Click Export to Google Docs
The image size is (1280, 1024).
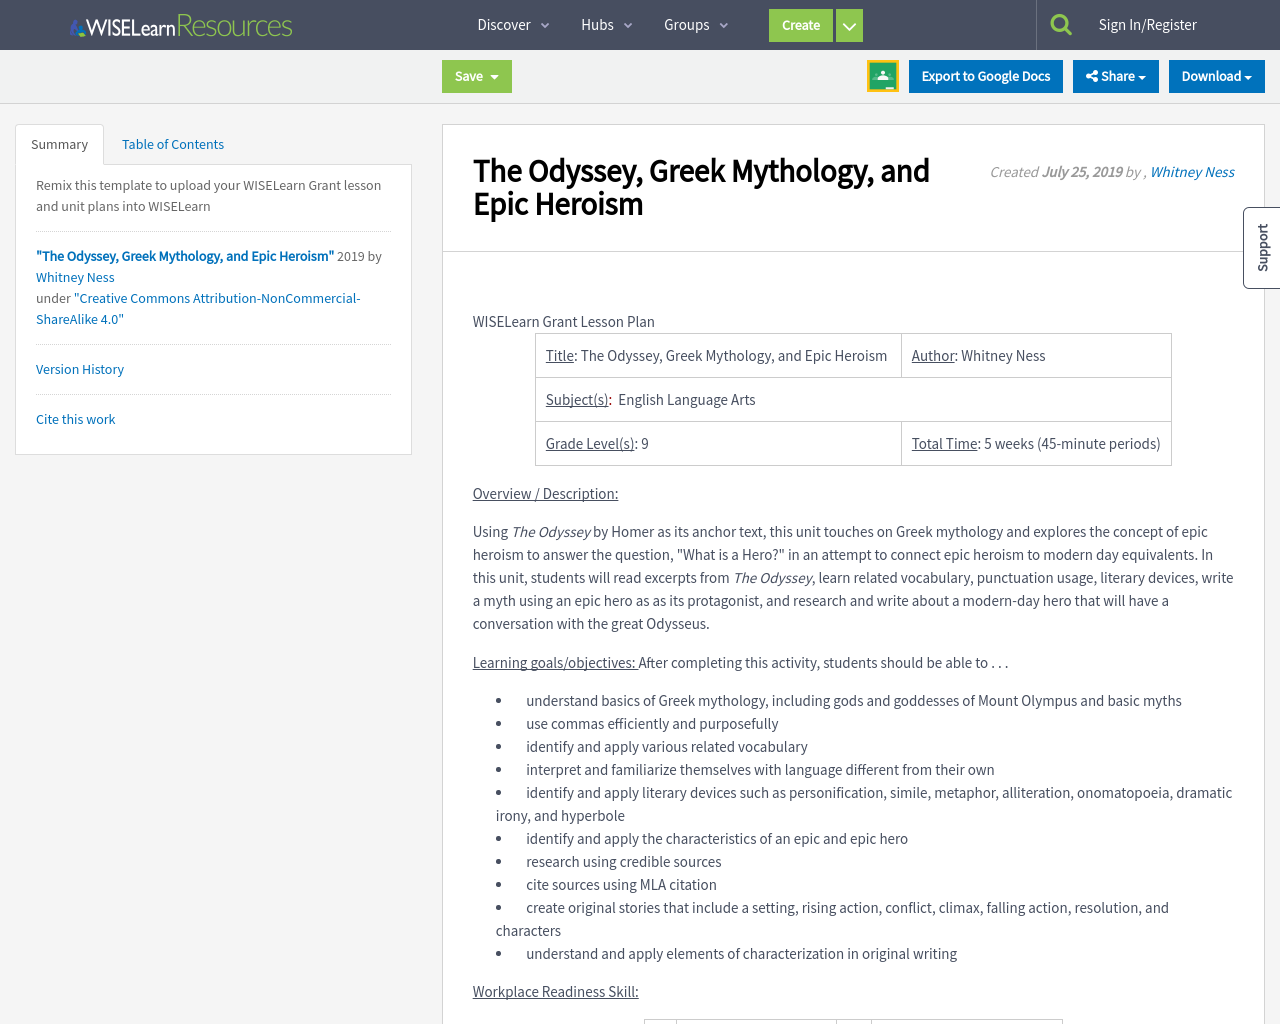pyautogui.click(x=985, y=75)
